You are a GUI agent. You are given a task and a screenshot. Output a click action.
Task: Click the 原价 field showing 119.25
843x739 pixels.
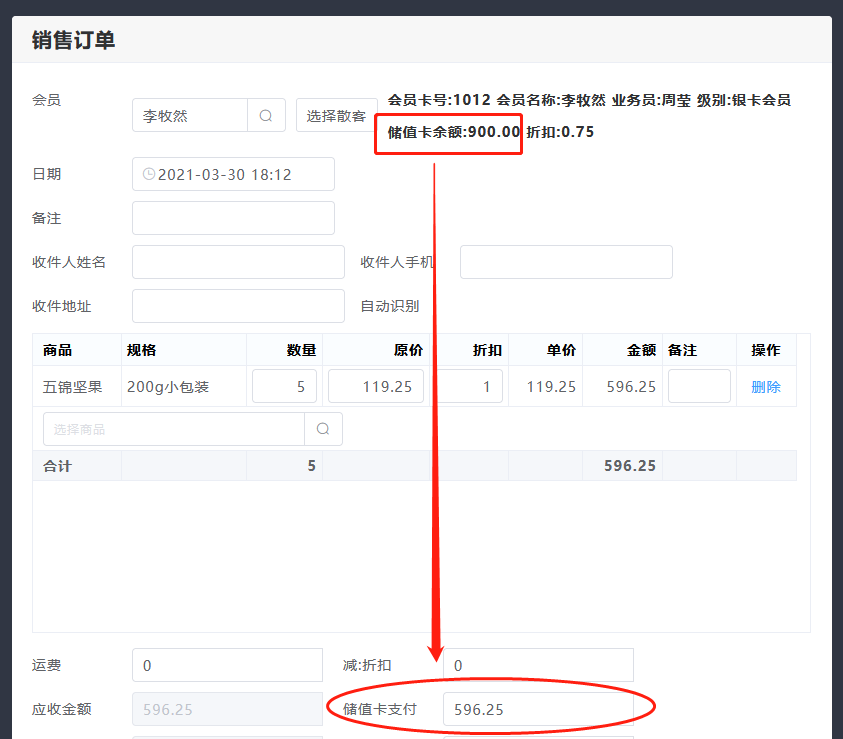coord(376,387)
